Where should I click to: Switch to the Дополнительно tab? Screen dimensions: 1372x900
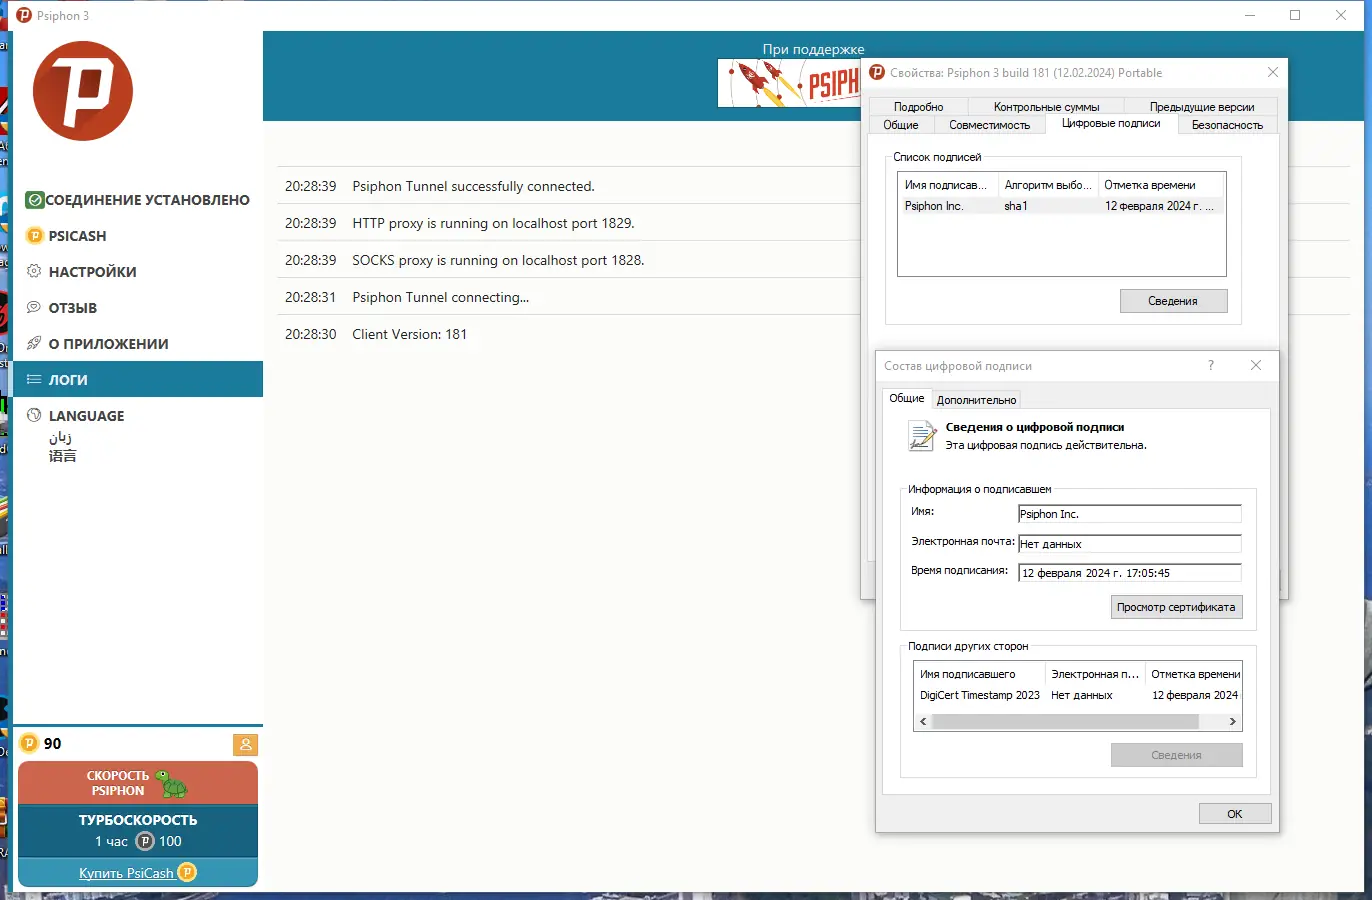(976, 400)
